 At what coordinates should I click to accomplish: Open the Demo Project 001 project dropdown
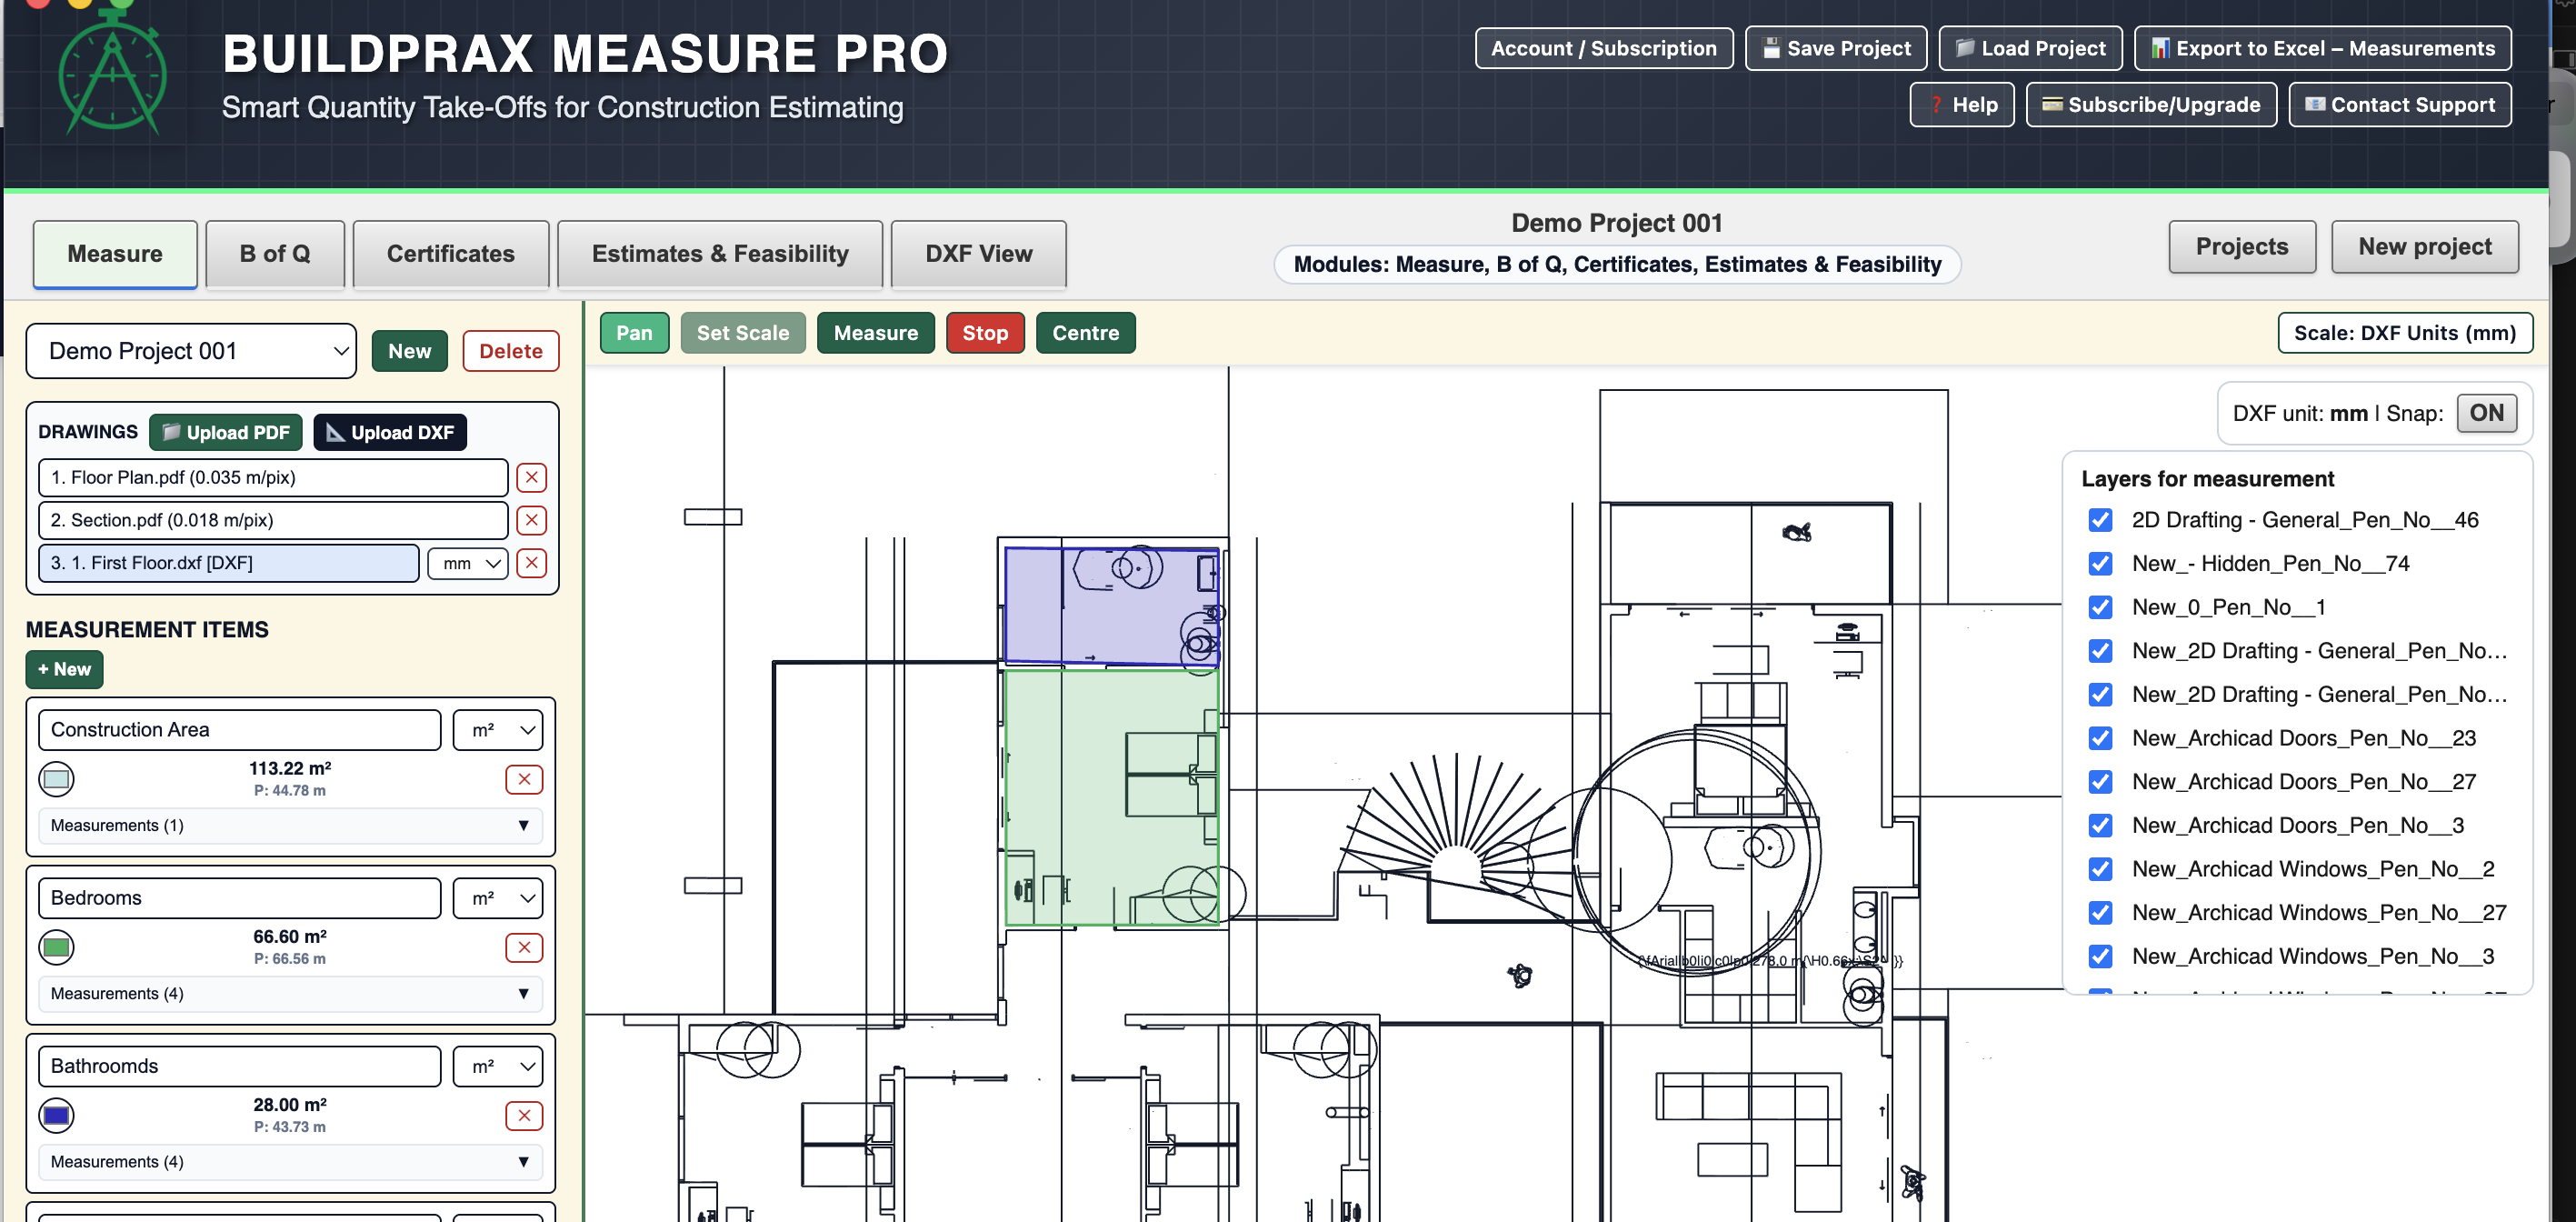[191, 351]
